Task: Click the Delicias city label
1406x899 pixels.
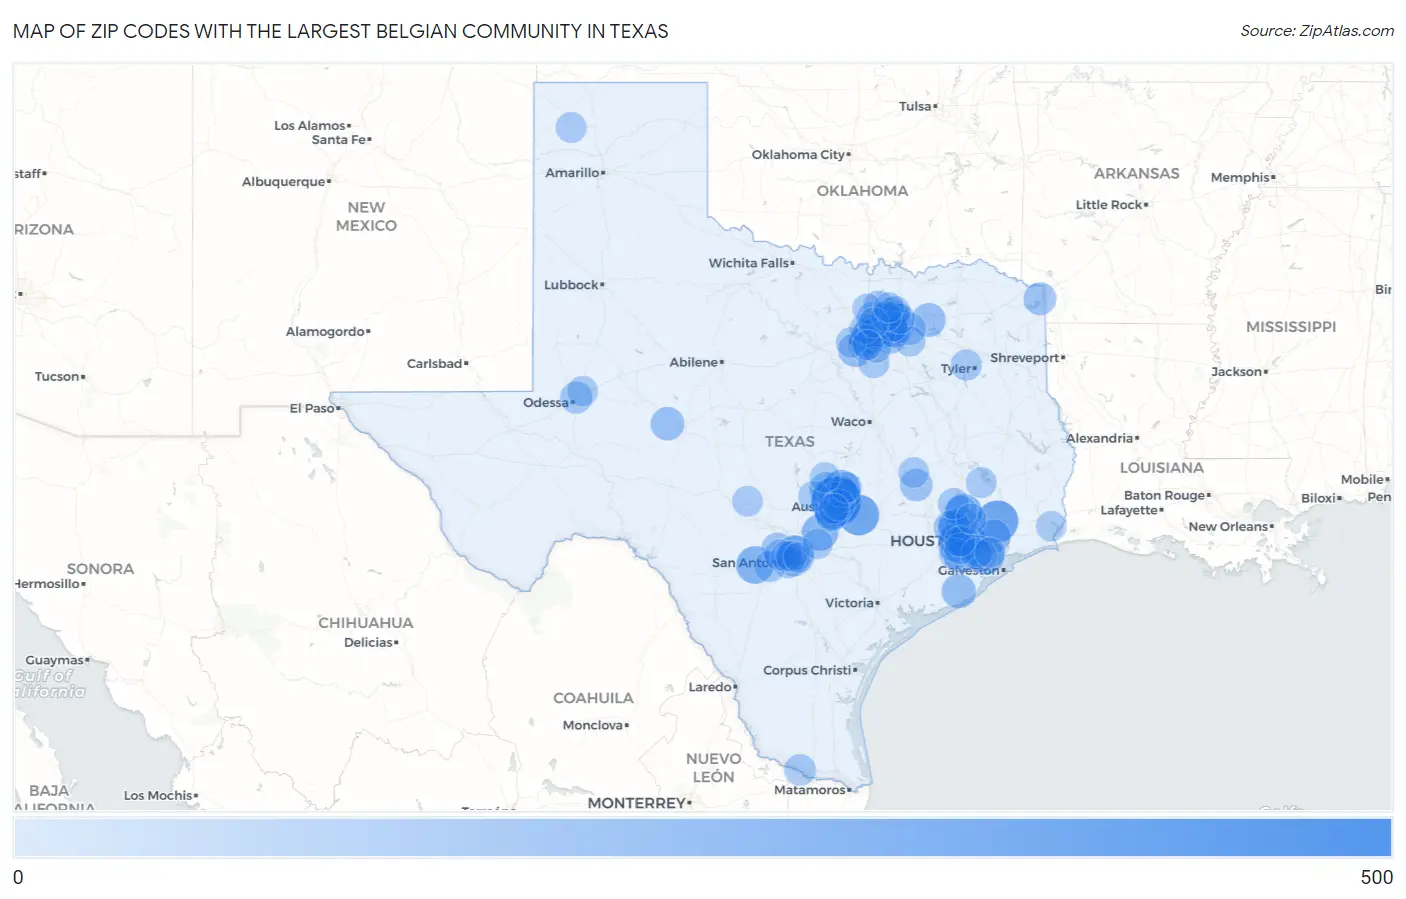Action: click(x=369, y=643)
